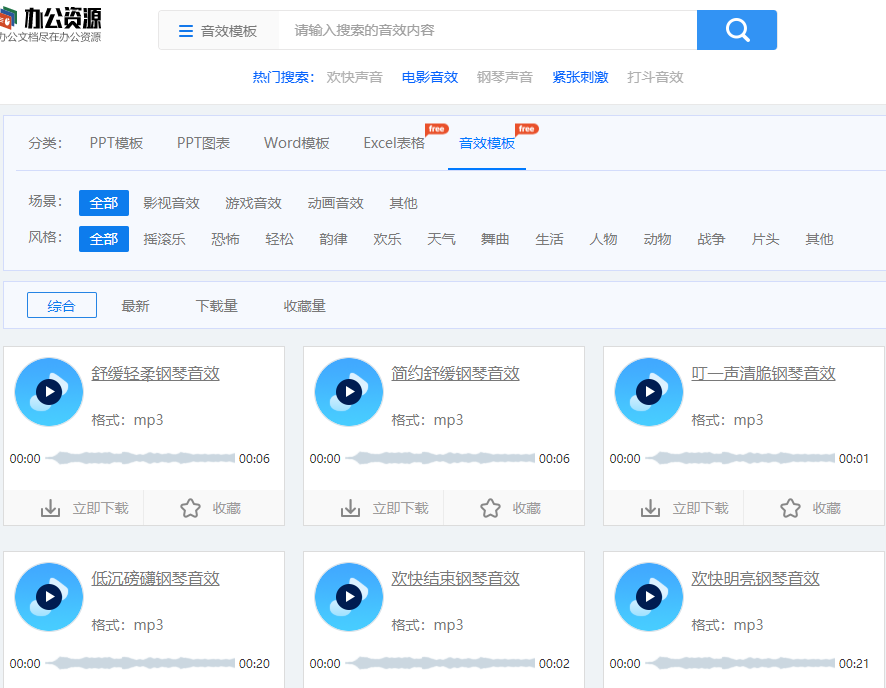Image resolution: width=886 pixels, height=688 pixels.
Task: Download 舒缓轻柔钢琴音效 via 立即下载 icon
Action: (x=50, y=508)
